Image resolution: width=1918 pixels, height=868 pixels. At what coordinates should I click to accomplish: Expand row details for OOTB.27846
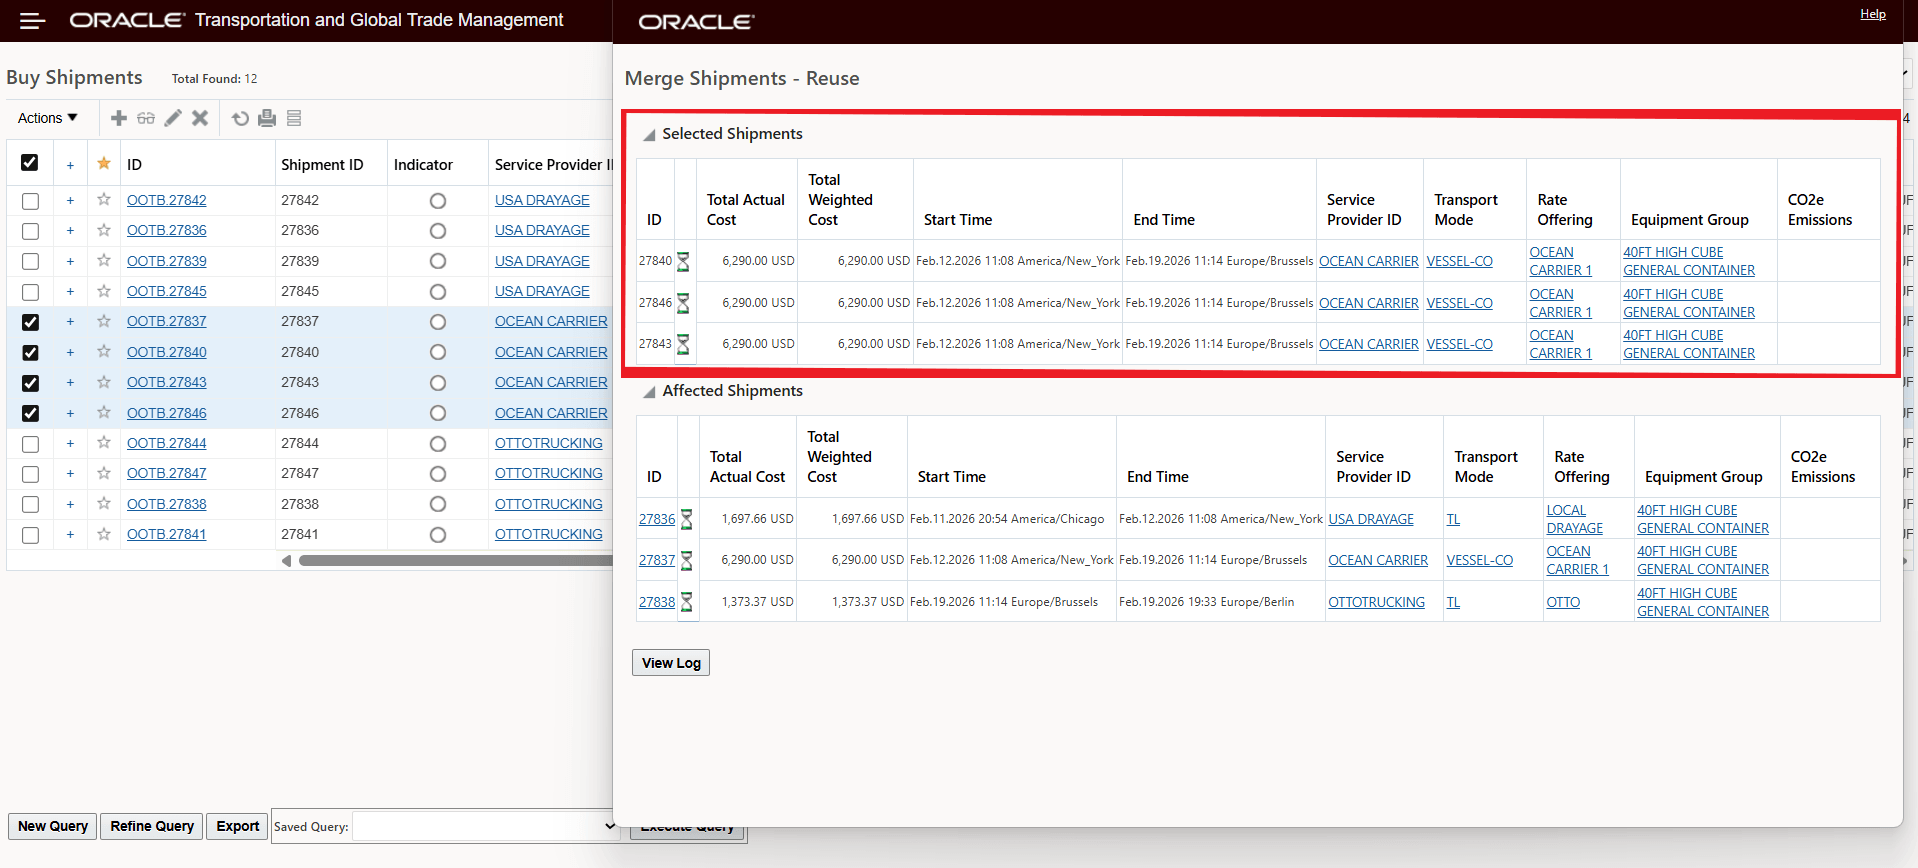70,413
